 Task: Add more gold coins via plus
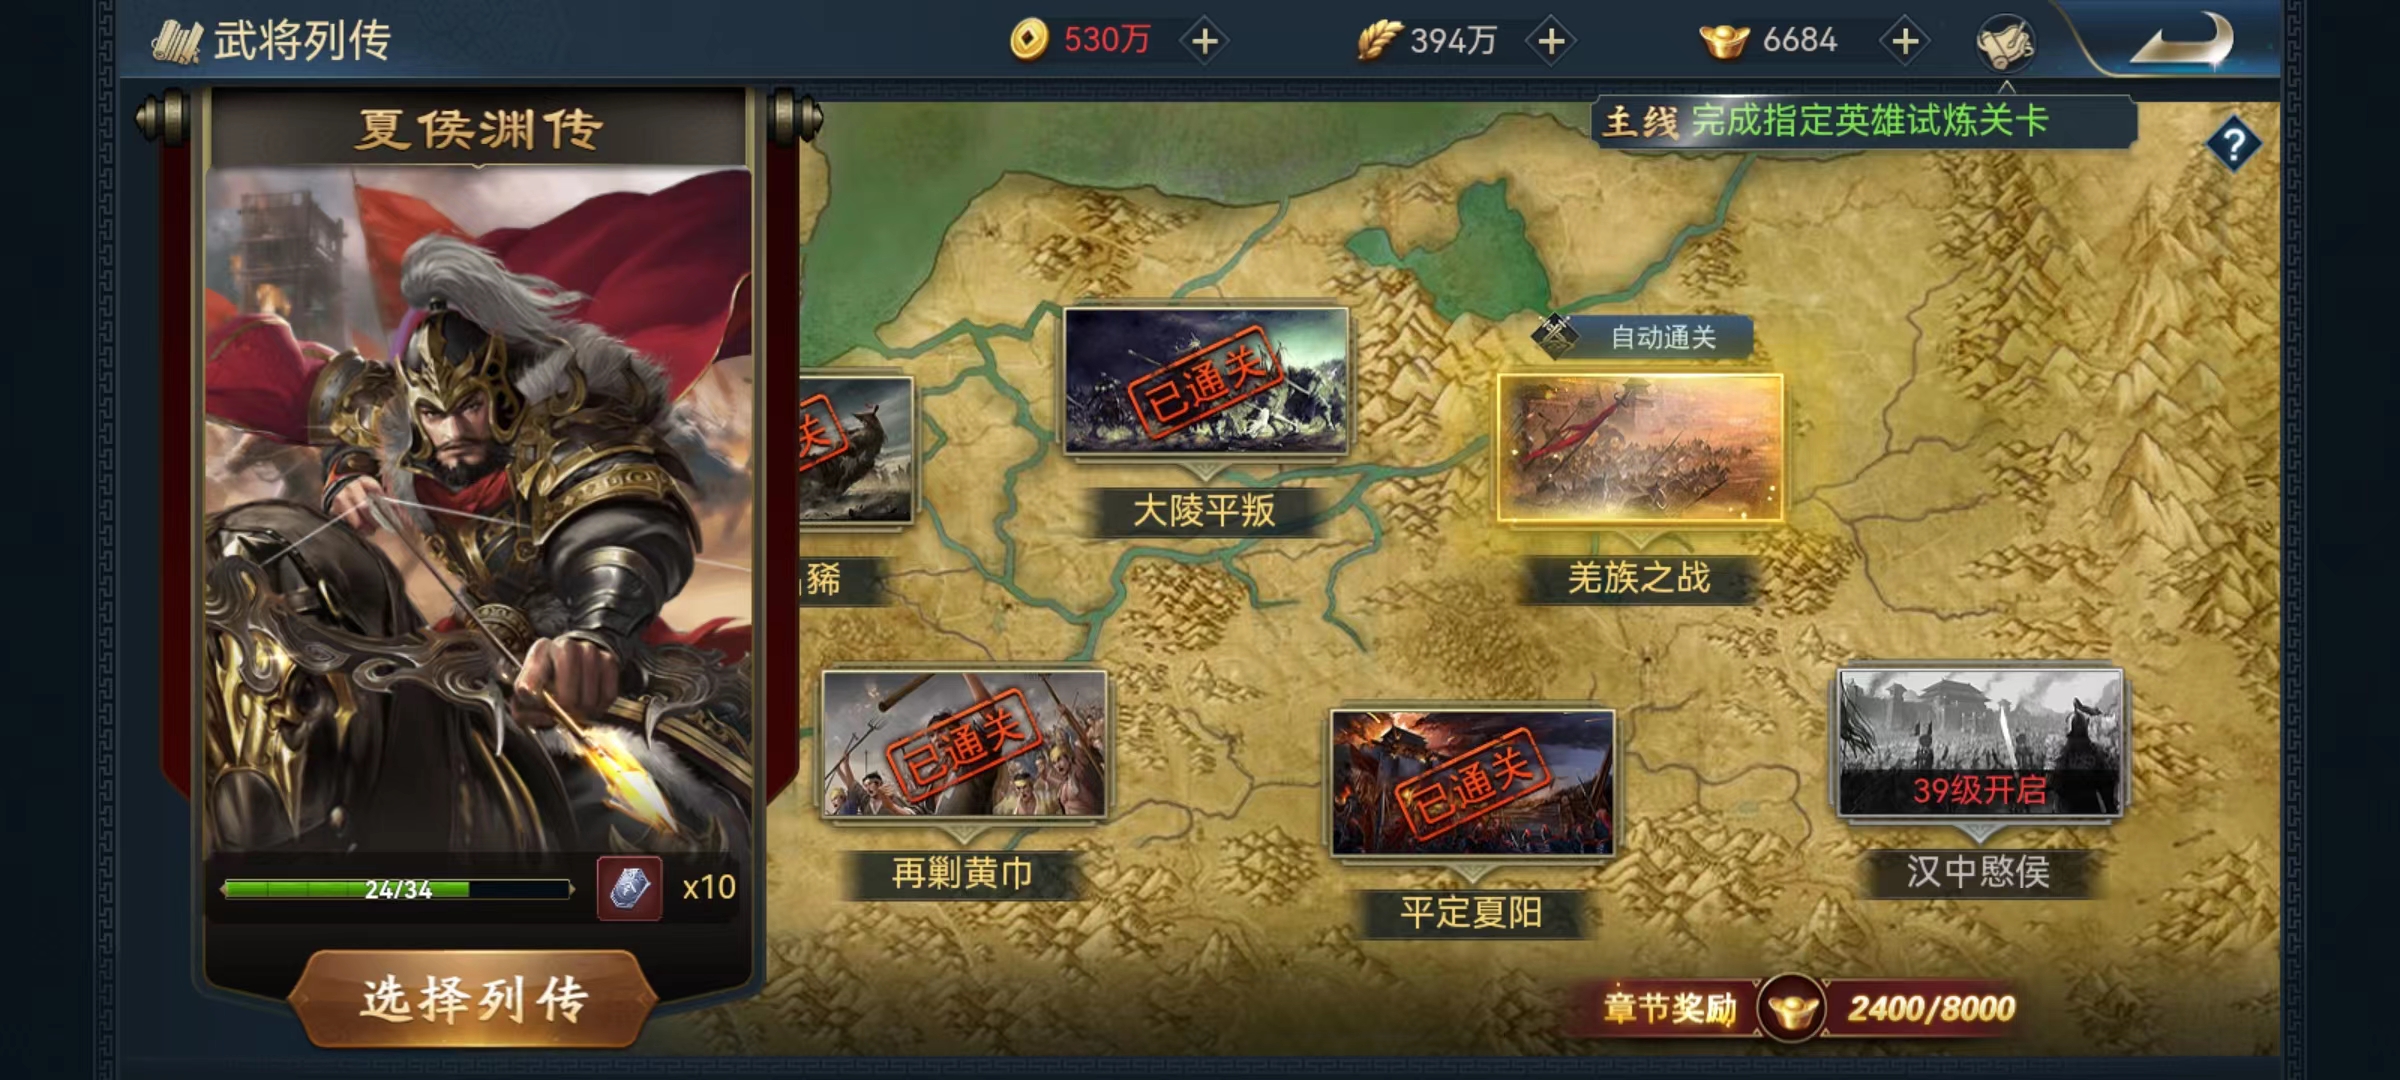pos(1205,41)
